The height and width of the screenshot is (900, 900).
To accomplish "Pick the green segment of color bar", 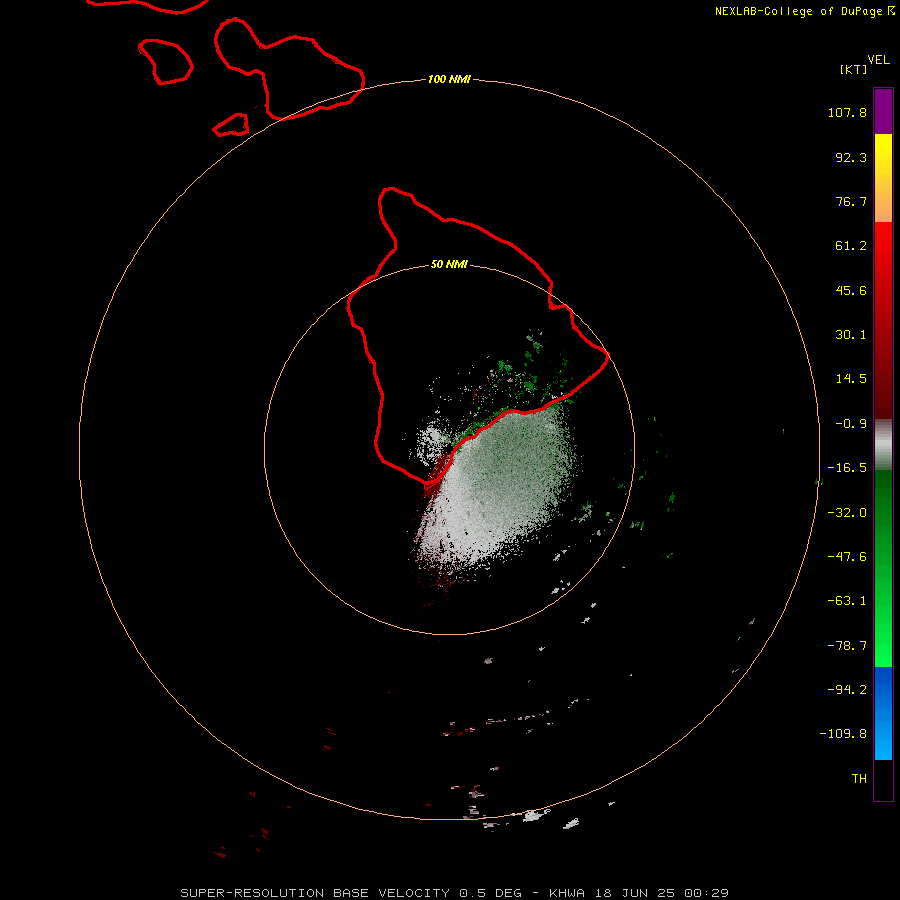I will (883, 568).
